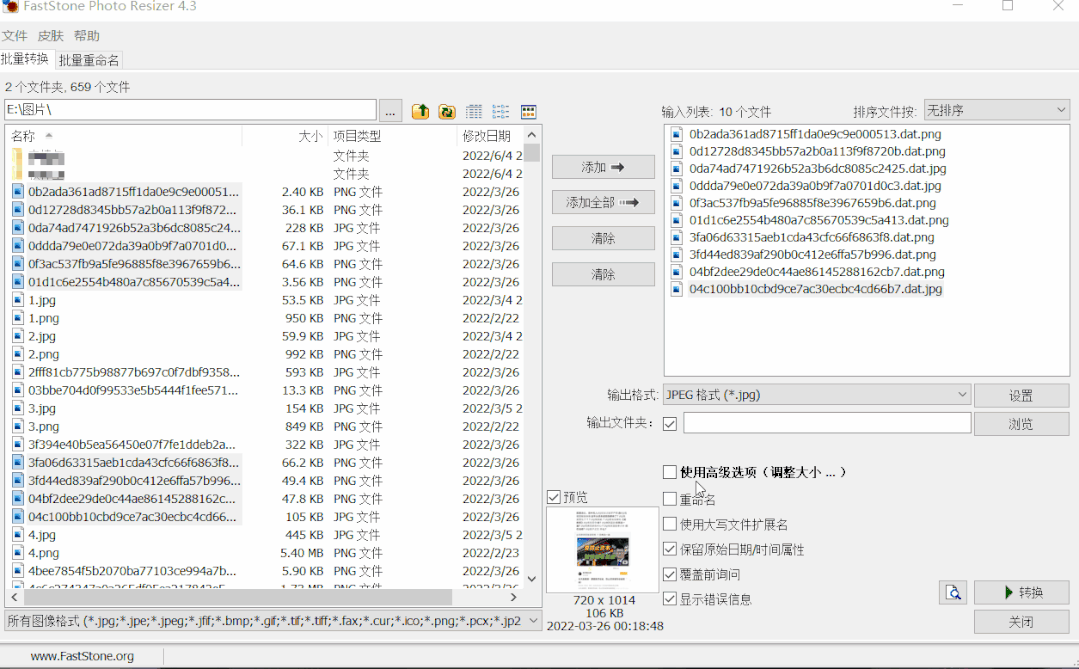
Task: Click the refresh folder icon
Action: pyautogui.click(x=446, y=111)
